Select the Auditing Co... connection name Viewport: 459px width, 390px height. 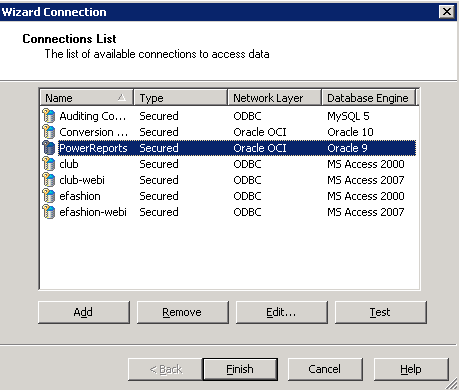coord(93,116)
